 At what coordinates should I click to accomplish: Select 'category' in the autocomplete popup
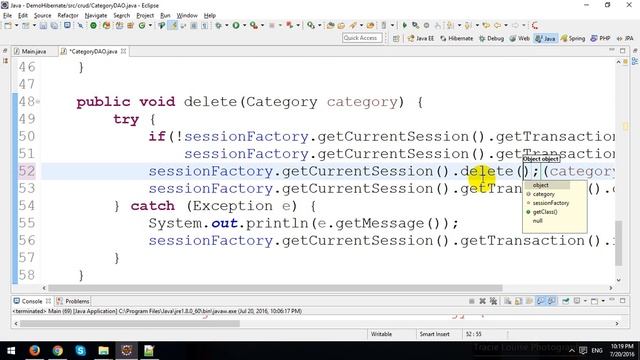[x=544, y=194]
